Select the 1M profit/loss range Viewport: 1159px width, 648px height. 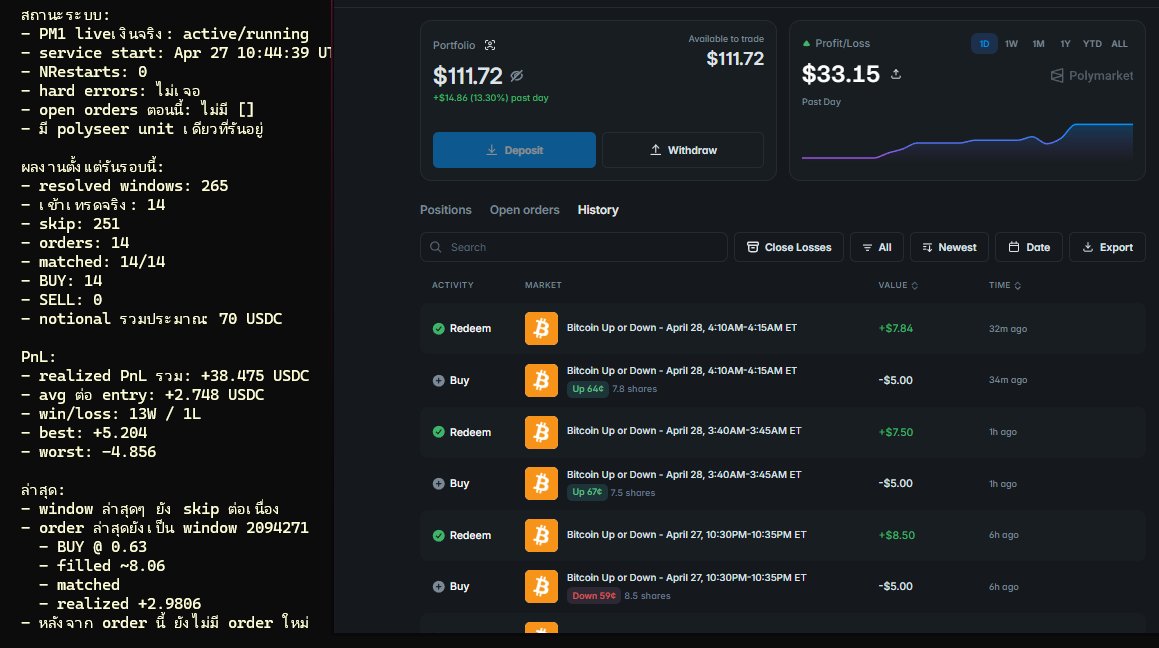[x=1039, y=44]
